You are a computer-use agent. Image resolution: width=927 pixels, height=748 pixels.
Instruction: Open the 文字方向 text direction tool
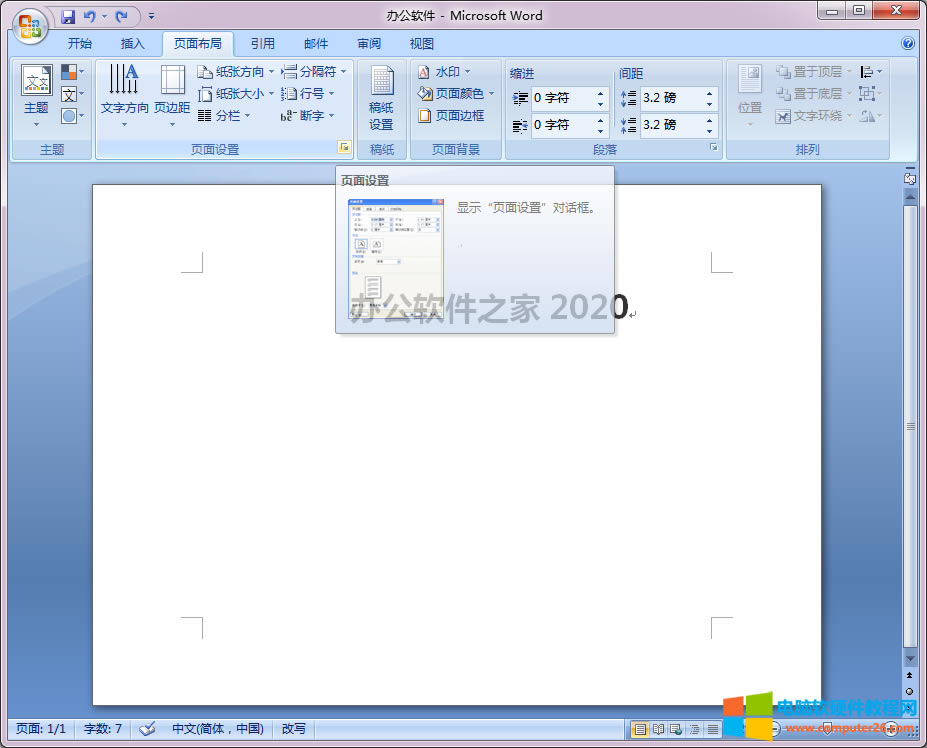coord(125,96)
